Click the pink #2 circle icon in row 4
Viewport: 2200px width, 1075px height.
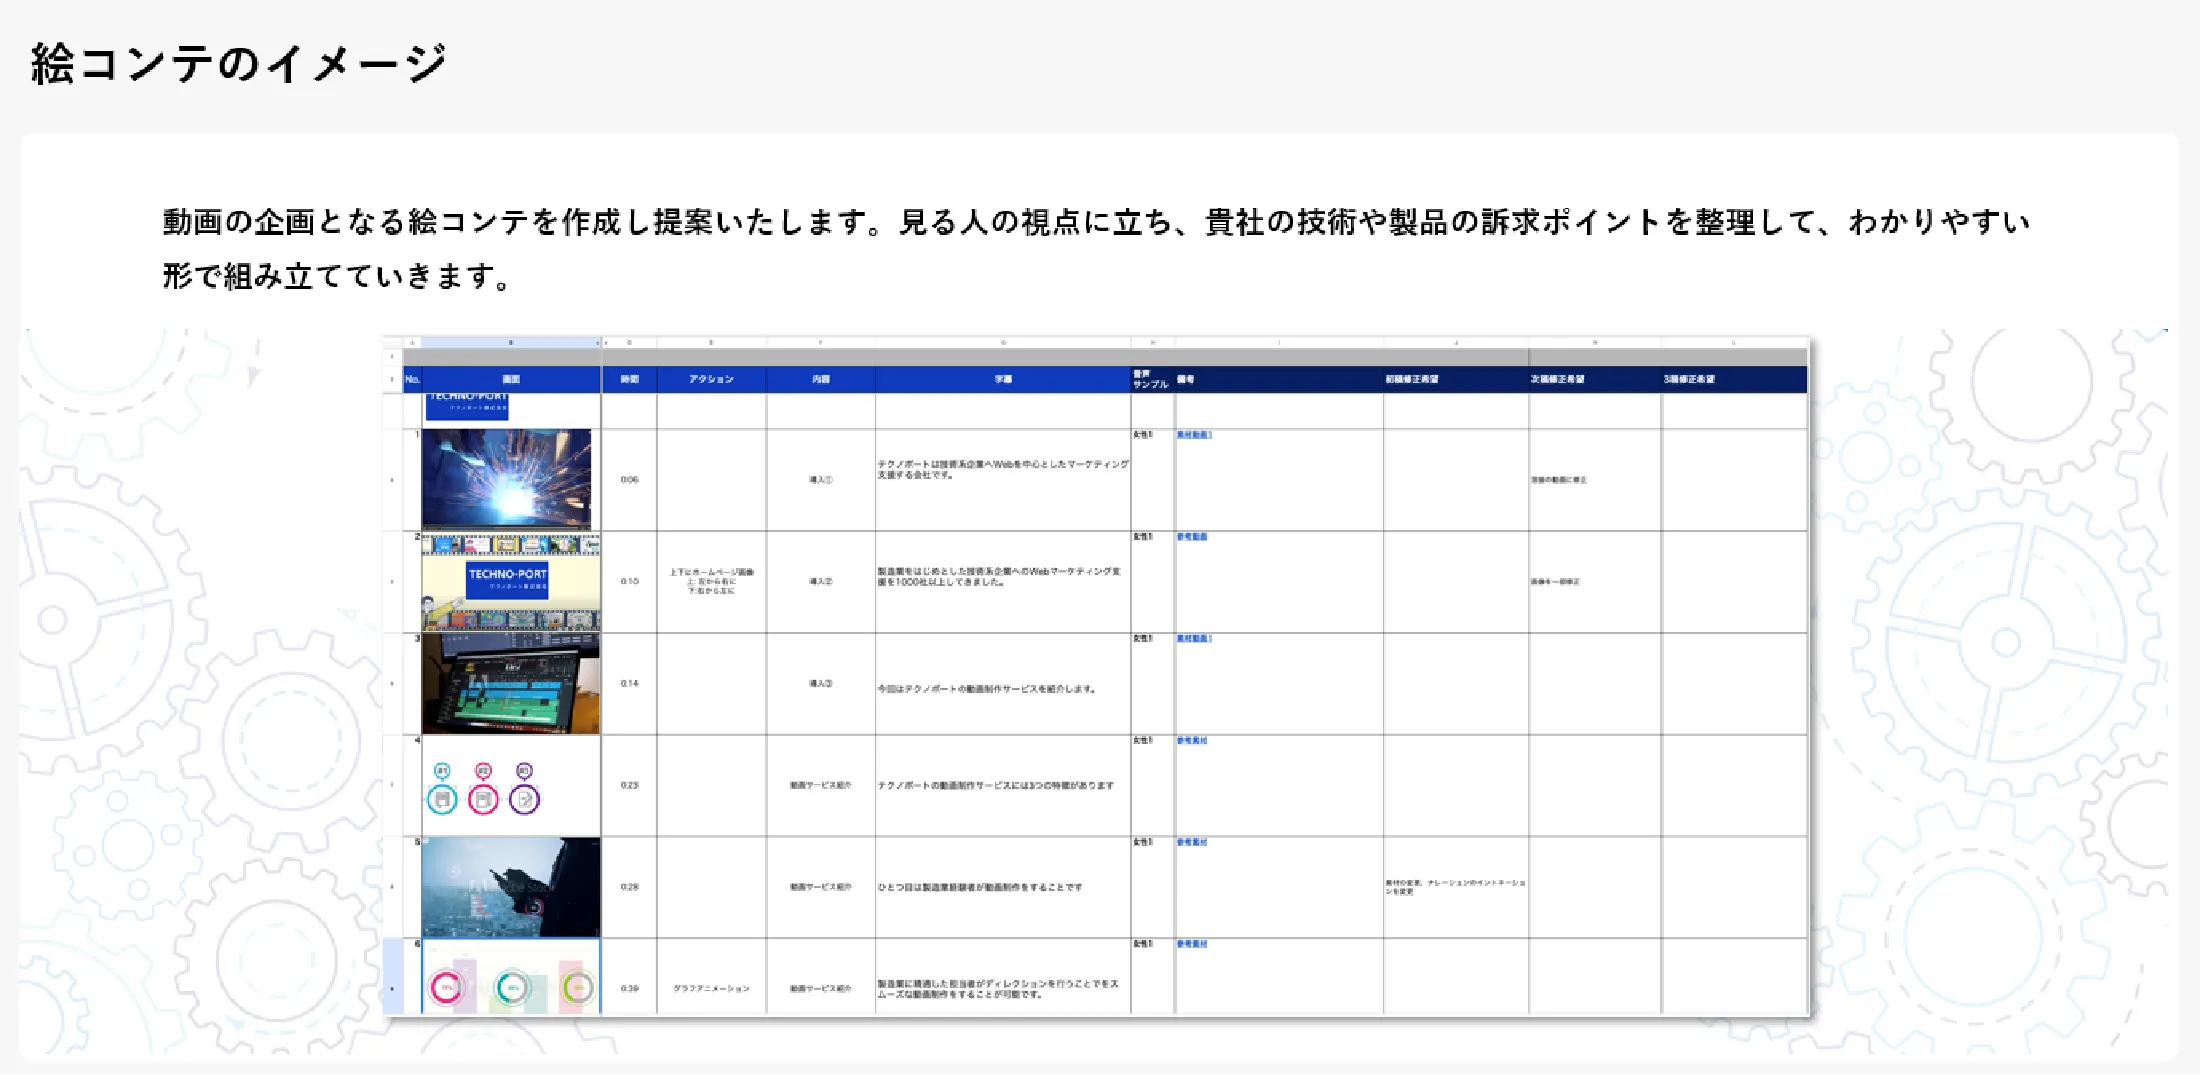tap(483, 799)
